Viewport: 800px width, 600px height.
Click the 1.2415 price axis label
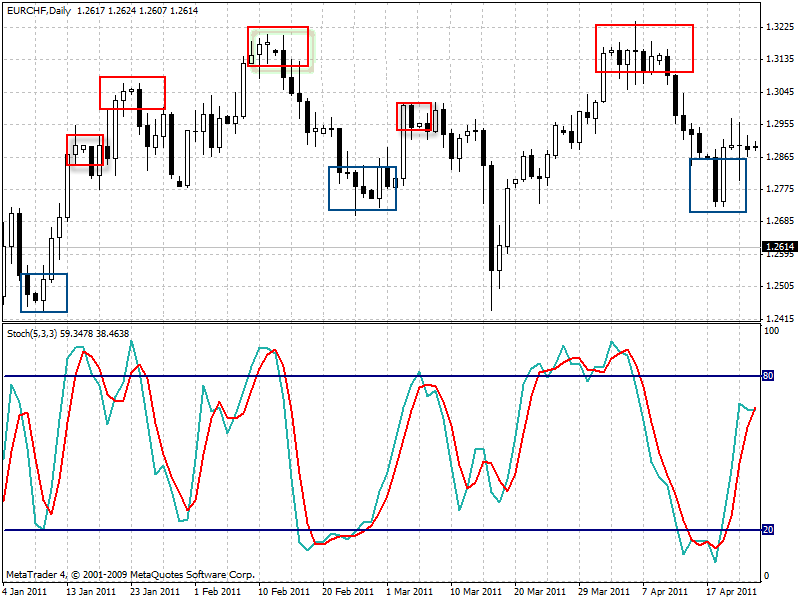(781, 319)
